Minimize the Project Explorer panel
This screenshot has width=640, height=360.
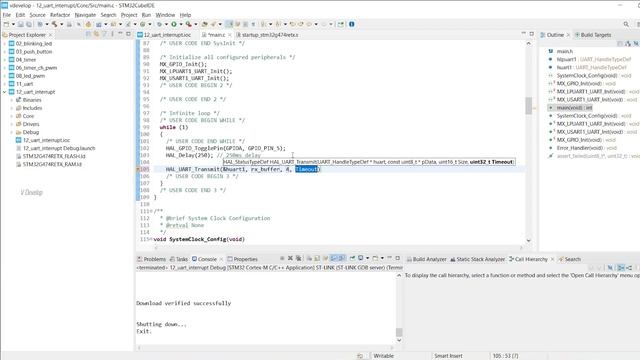click(120, 34)
